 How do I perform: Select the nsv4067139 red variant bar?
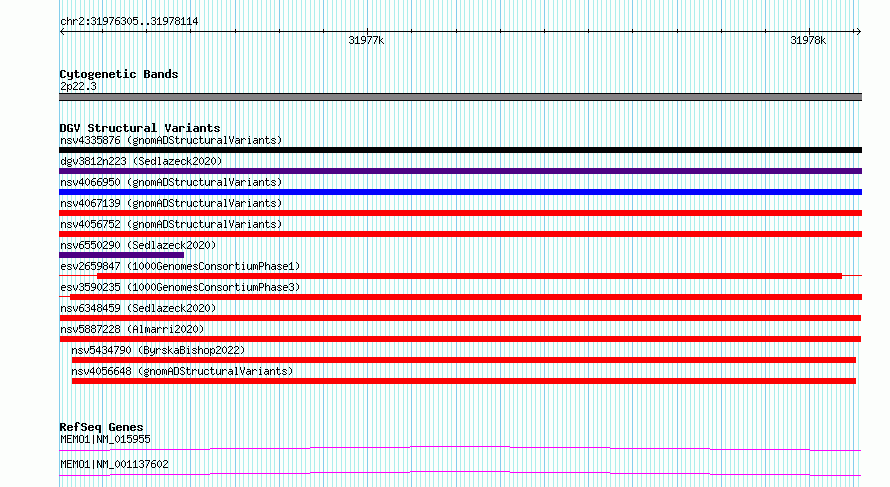pyautogui.click(x=460, y=213)
